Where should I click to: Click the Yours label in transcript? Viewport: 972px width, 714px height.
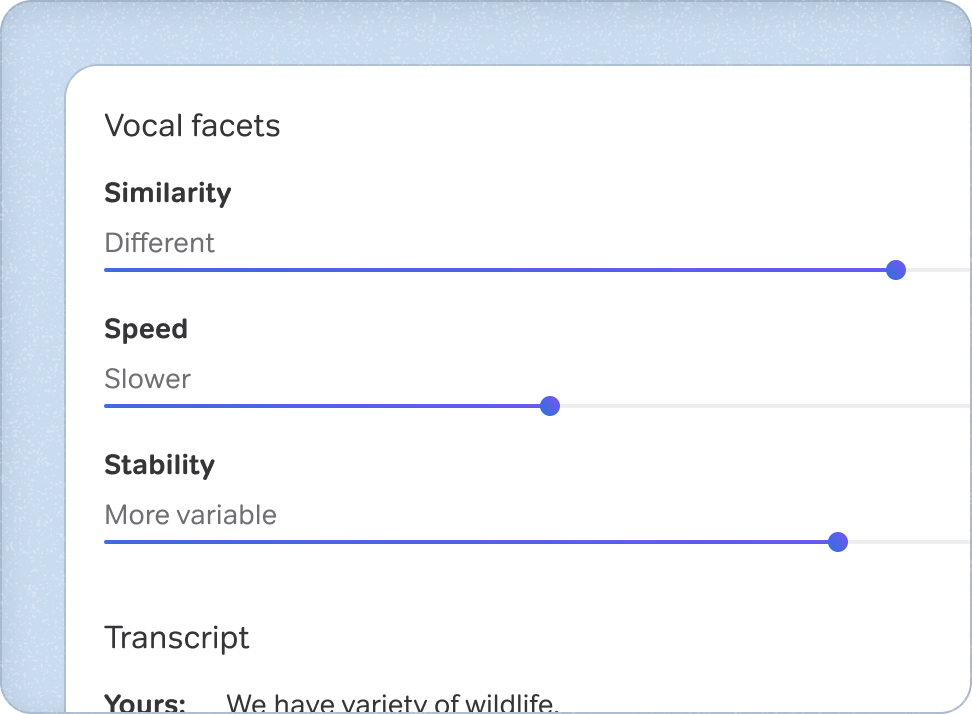pos(143,701)
